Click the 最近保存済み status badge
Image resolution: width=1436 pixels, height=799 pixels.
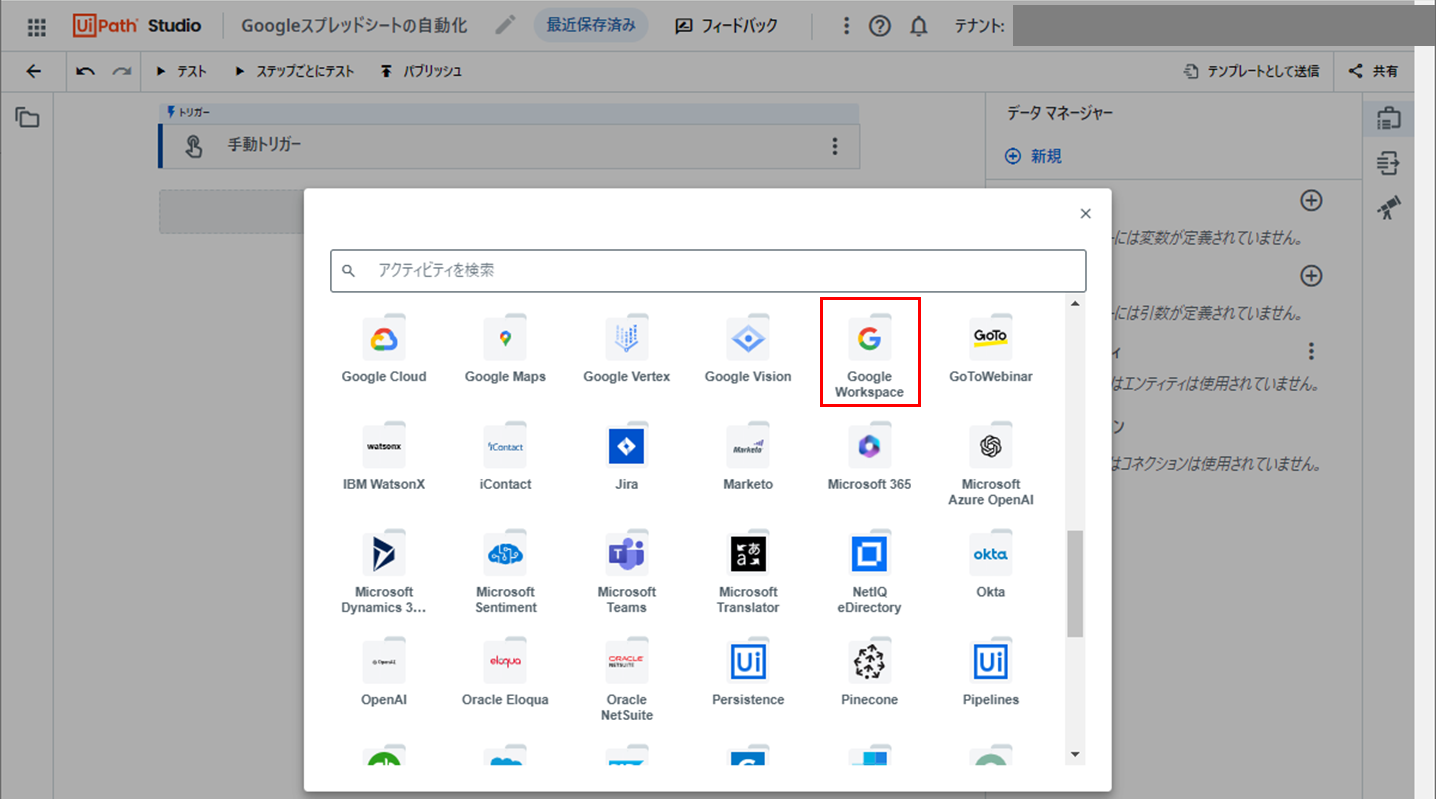(x=591, y=26)
